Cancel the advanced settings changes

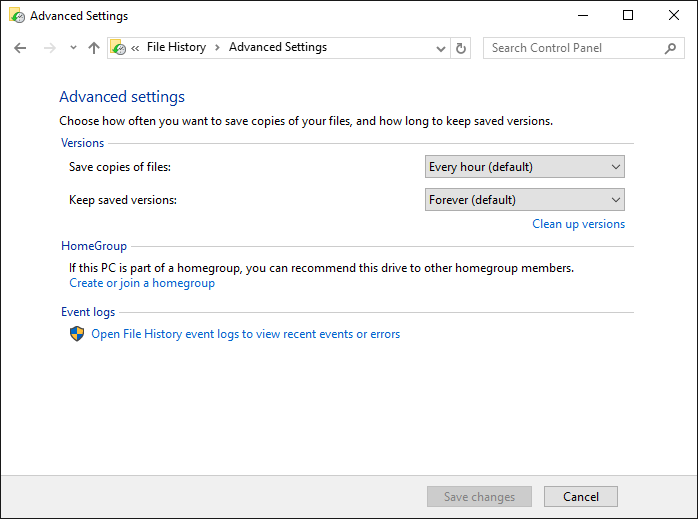pyautogui.click(x=581, y=496)
